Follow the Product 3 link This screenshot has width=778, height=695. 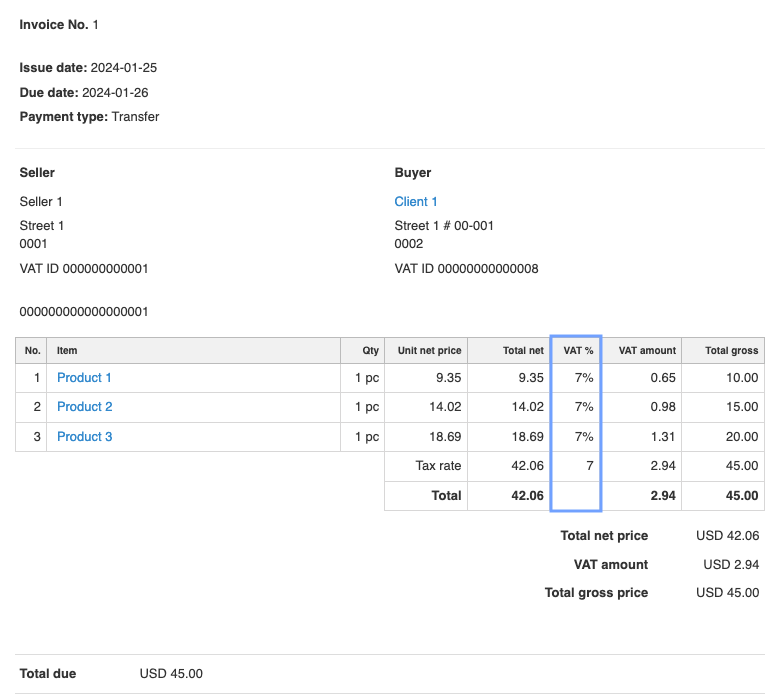pyautogui.click(x=84, y=437)
